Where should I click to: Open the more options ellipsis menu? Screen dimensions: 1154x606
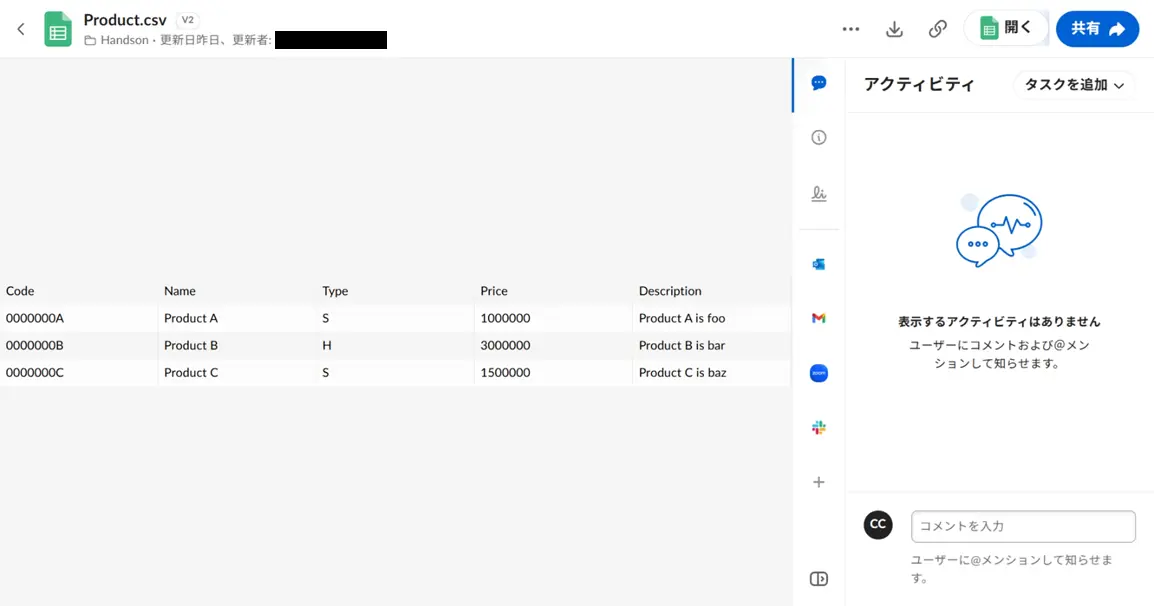pyautogui.click(x=851, y=29)
